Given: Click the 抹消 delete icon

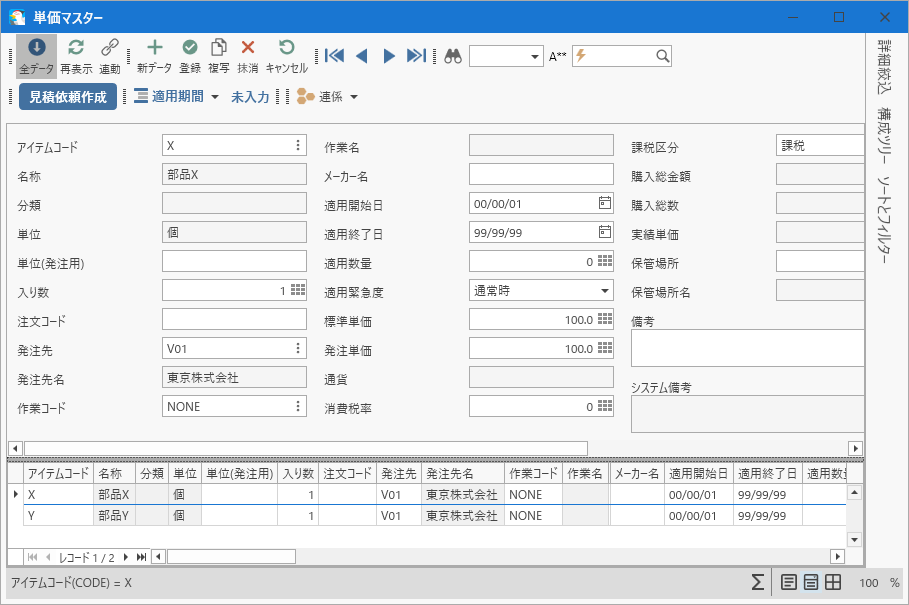Looking at the screenshot, I should pyautogui.click(x=248, y=48).
